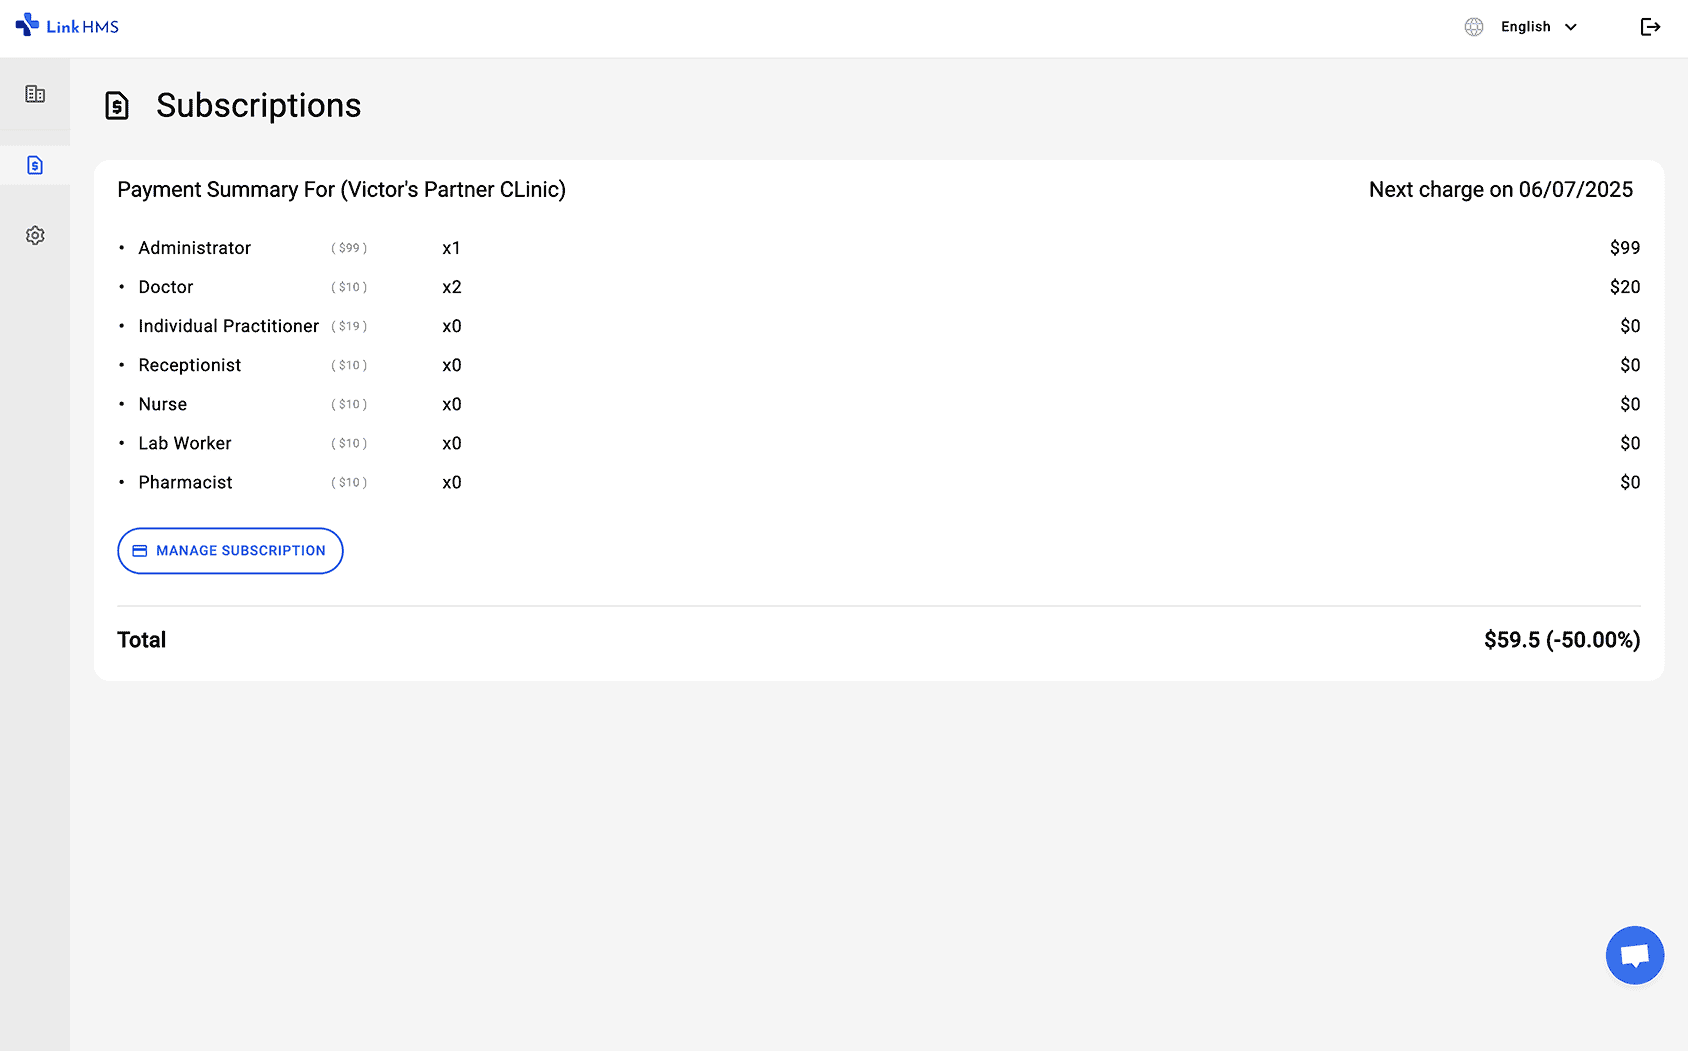Click the Individual Practitioner row label

coord(228,326)
